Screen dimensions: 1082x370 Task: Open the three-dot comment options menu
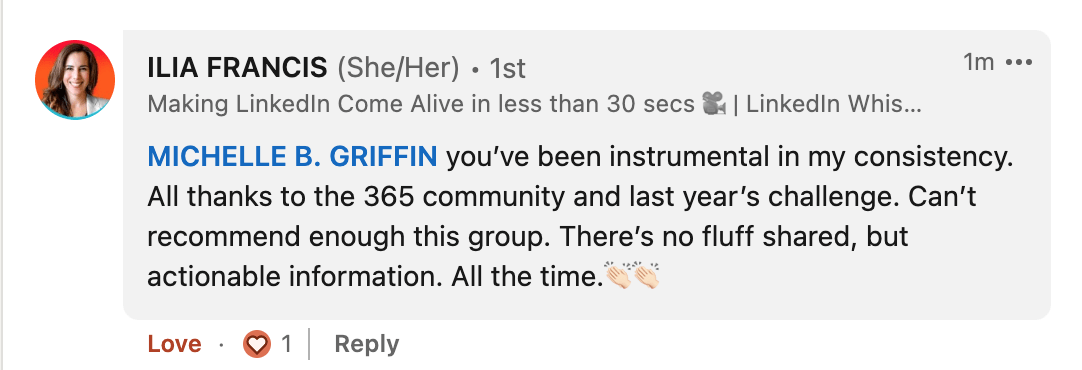pyautogui.click(x=1019, y=63)
